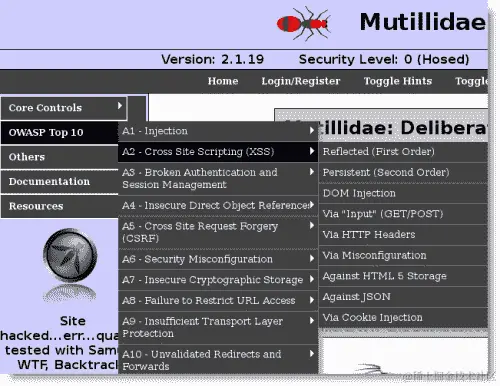The width and height of the screenshot is (500, 386).
Task: Choose Against HTML 5 Storage item
Action: point(403,276)
